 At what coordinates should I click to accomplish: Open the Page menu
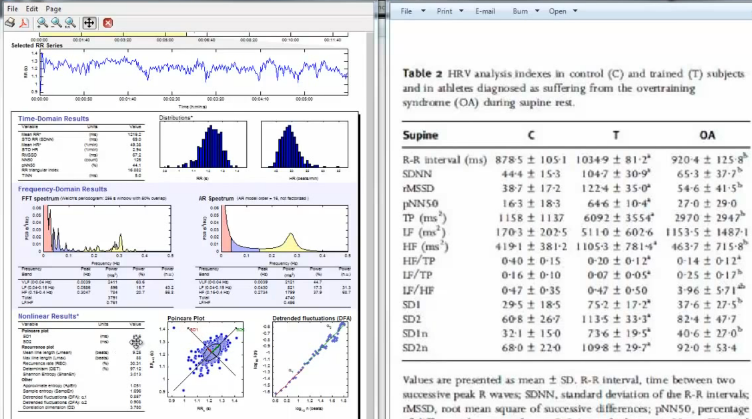point(55,7)
